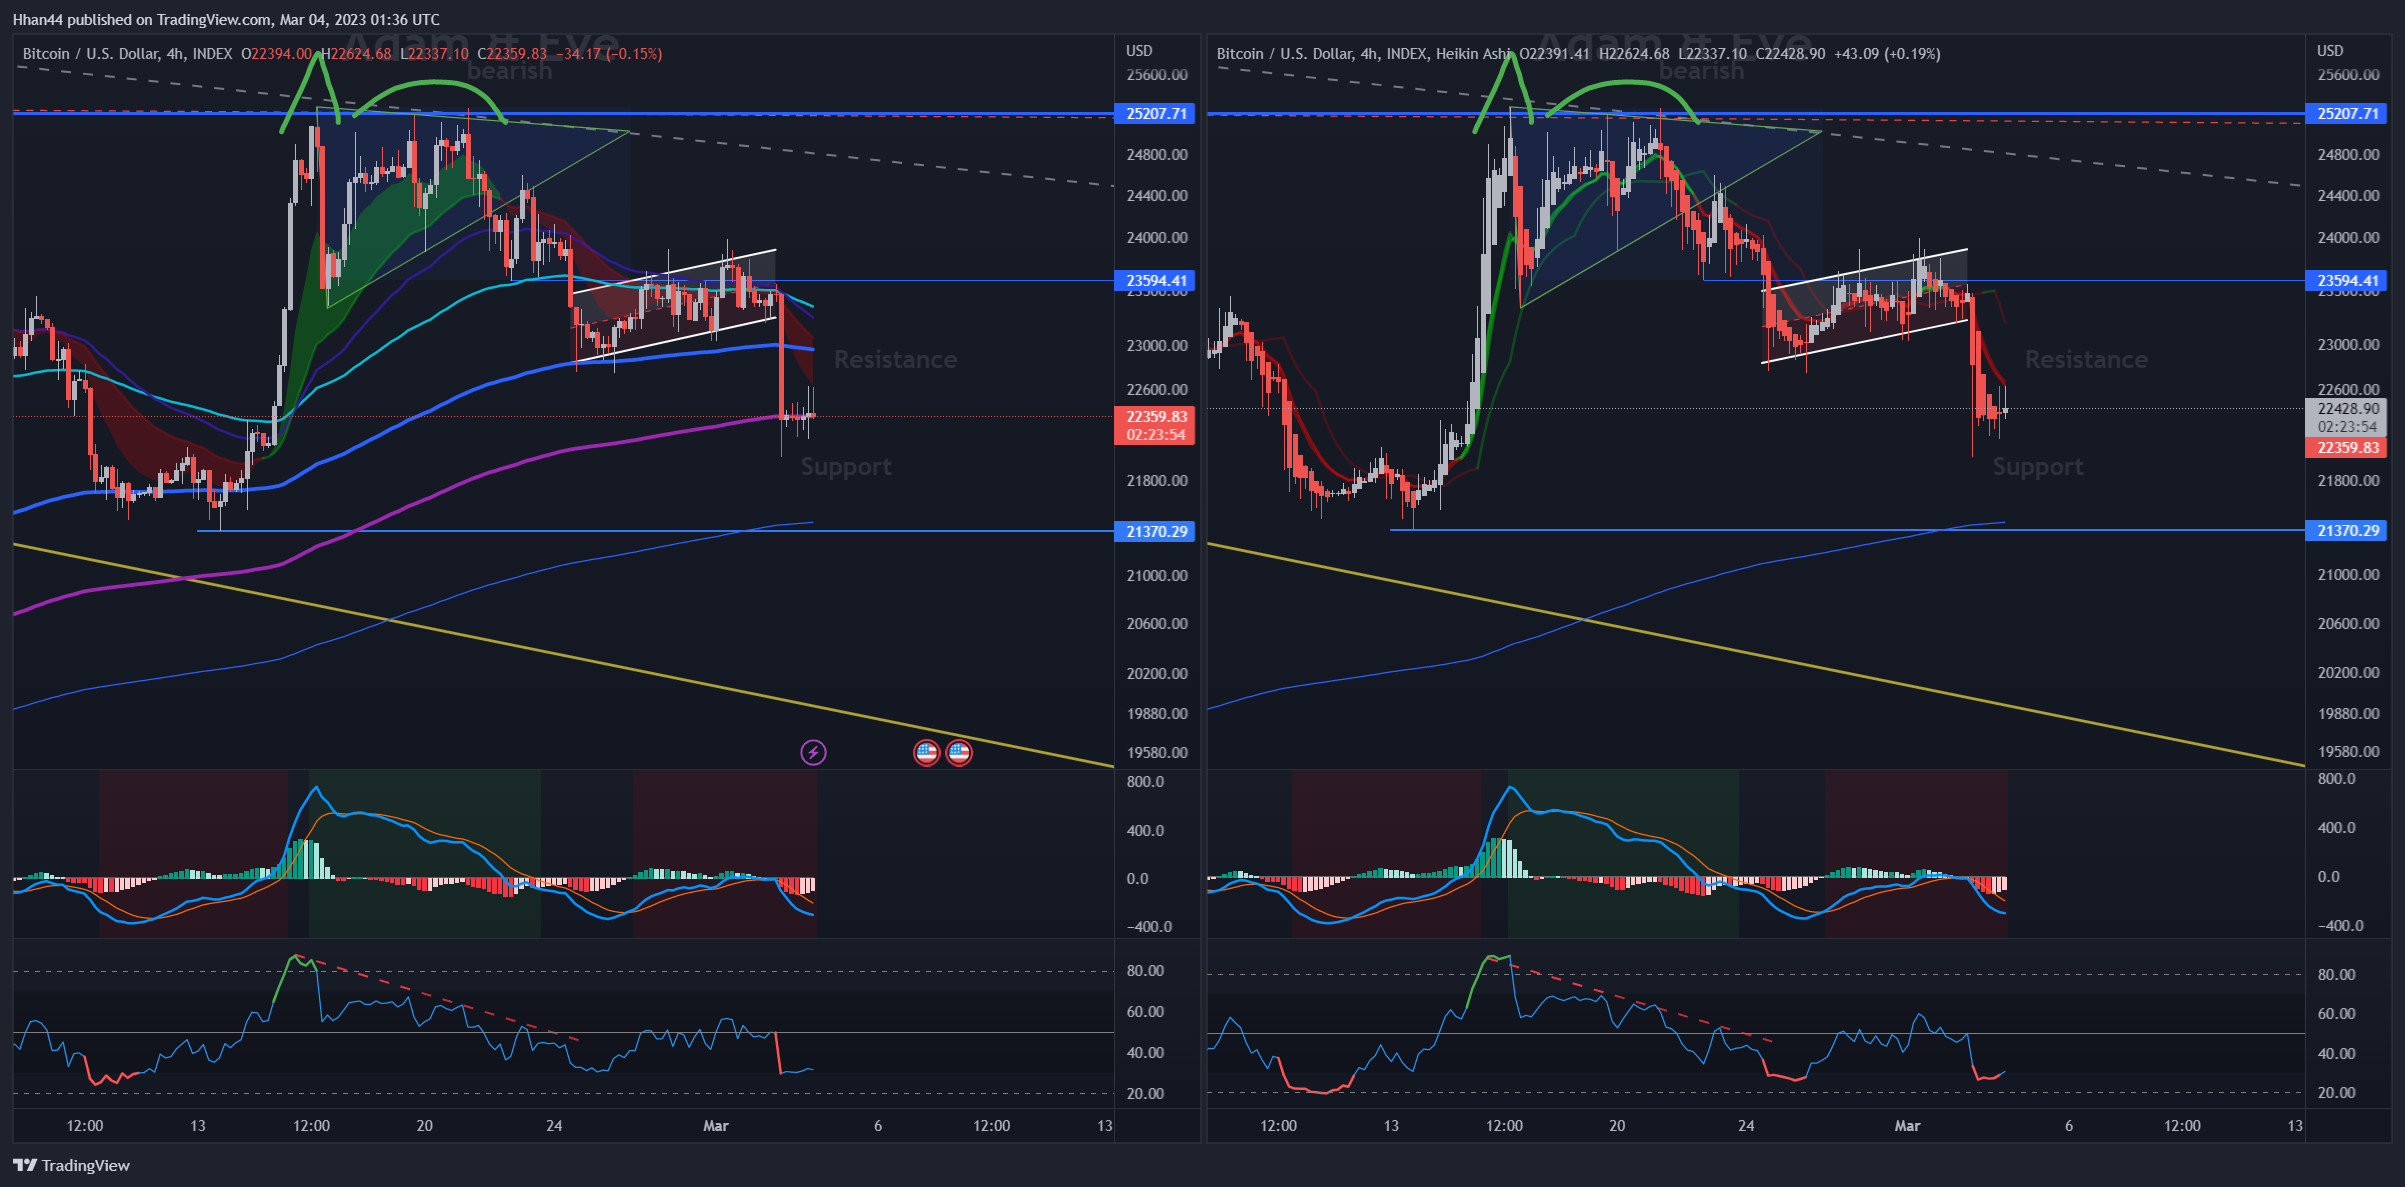Click the 25600.00 axis value on left chart
This screenshot has width=2405, height=1187.
coord(1157,75)
